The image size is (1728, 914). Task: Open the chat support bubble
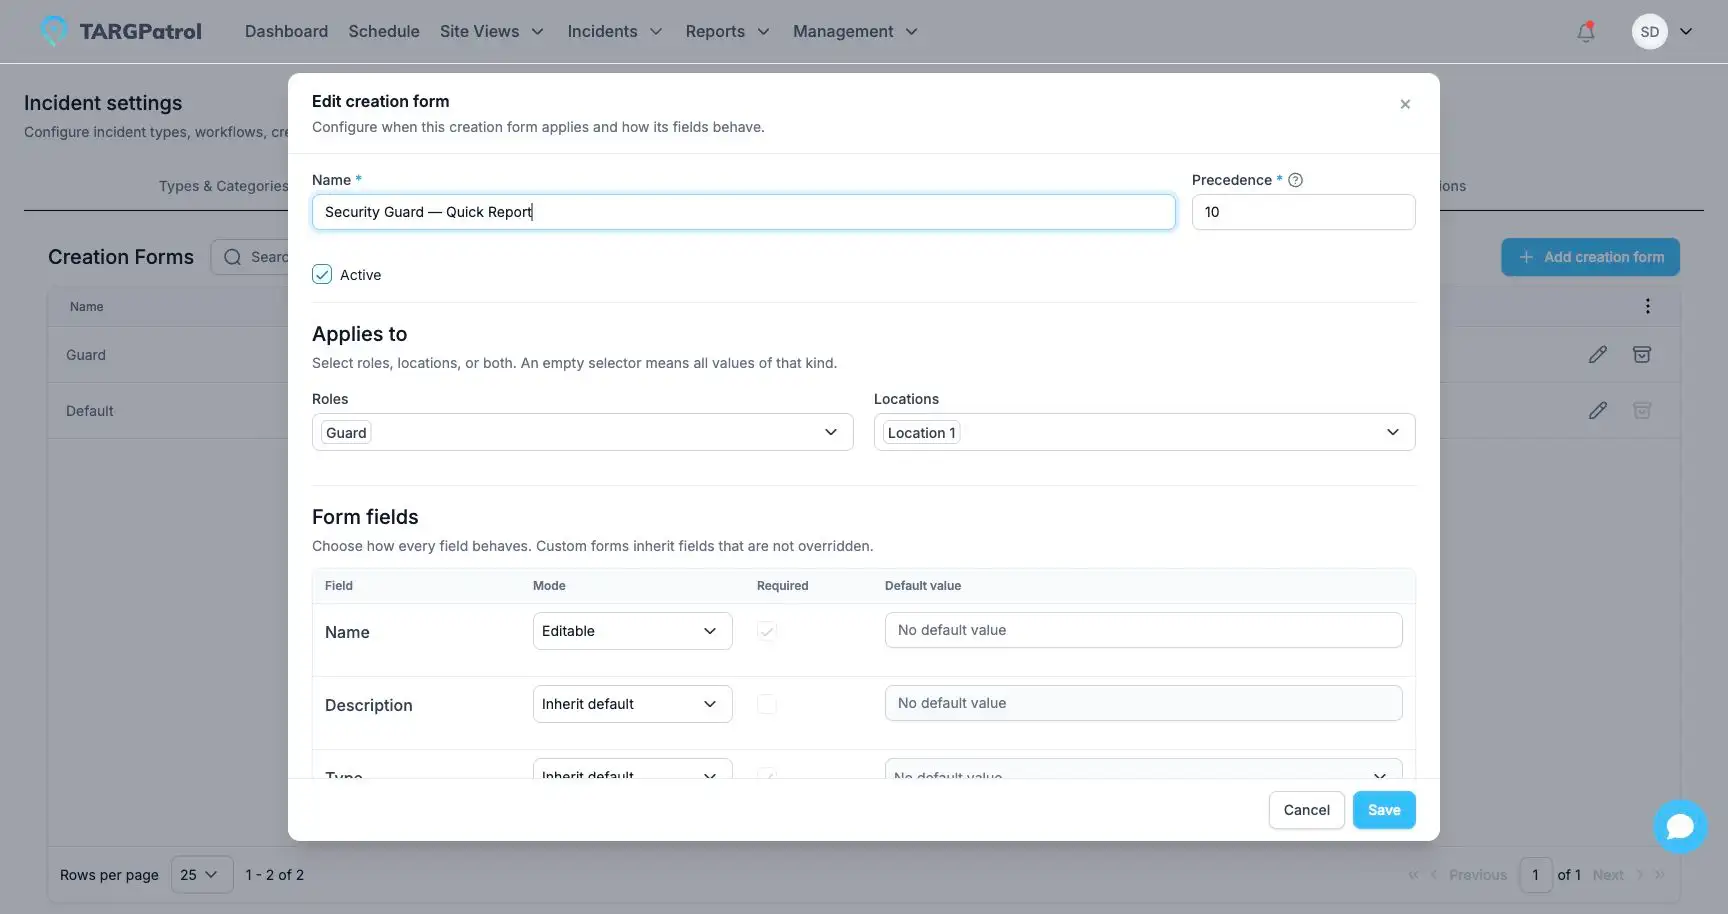point(1680,826)
